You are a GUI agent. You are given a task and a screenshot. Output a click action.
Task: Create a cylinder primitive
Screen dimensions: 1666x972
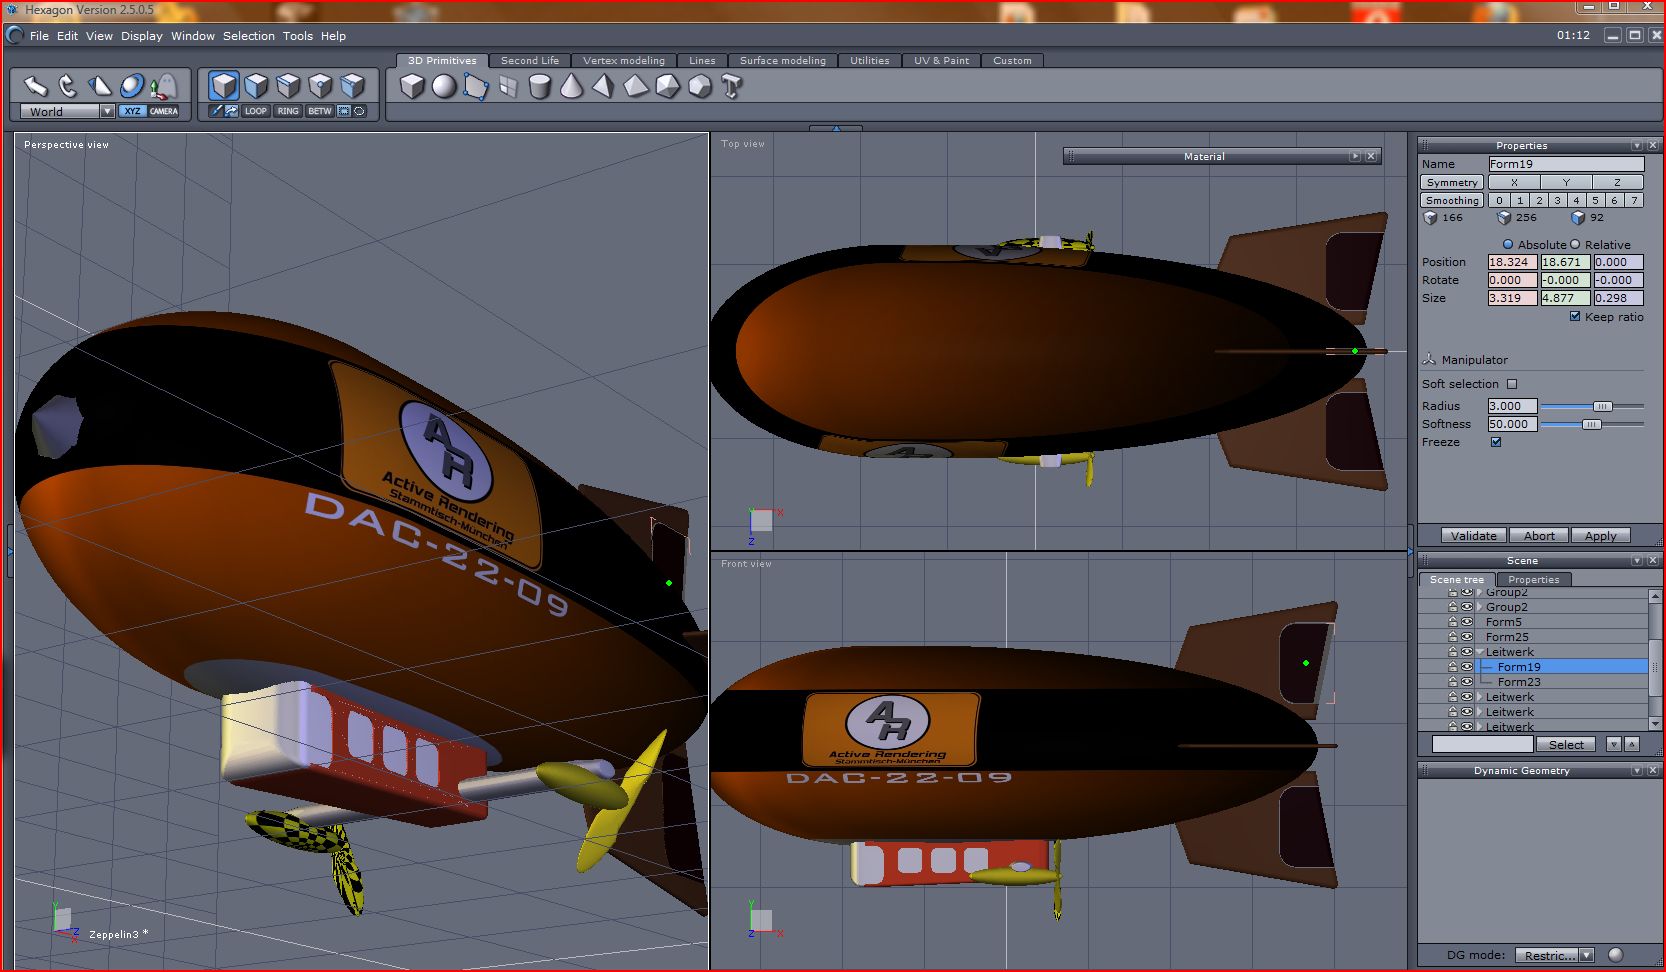(540, 87)
